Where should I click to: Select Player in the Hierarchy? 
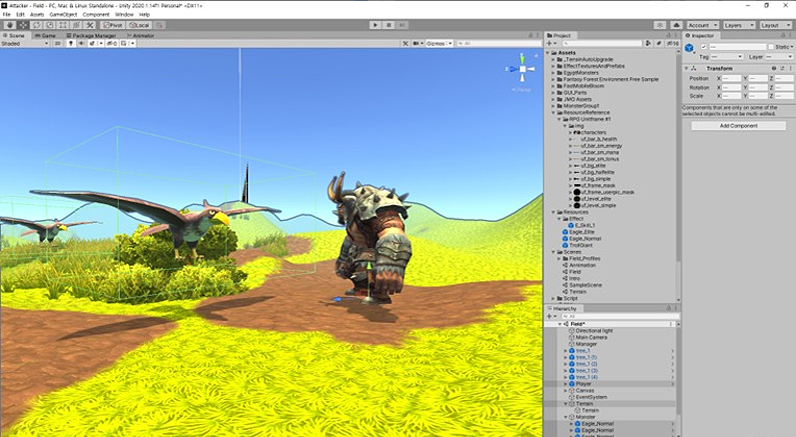(x=583, y=384)
